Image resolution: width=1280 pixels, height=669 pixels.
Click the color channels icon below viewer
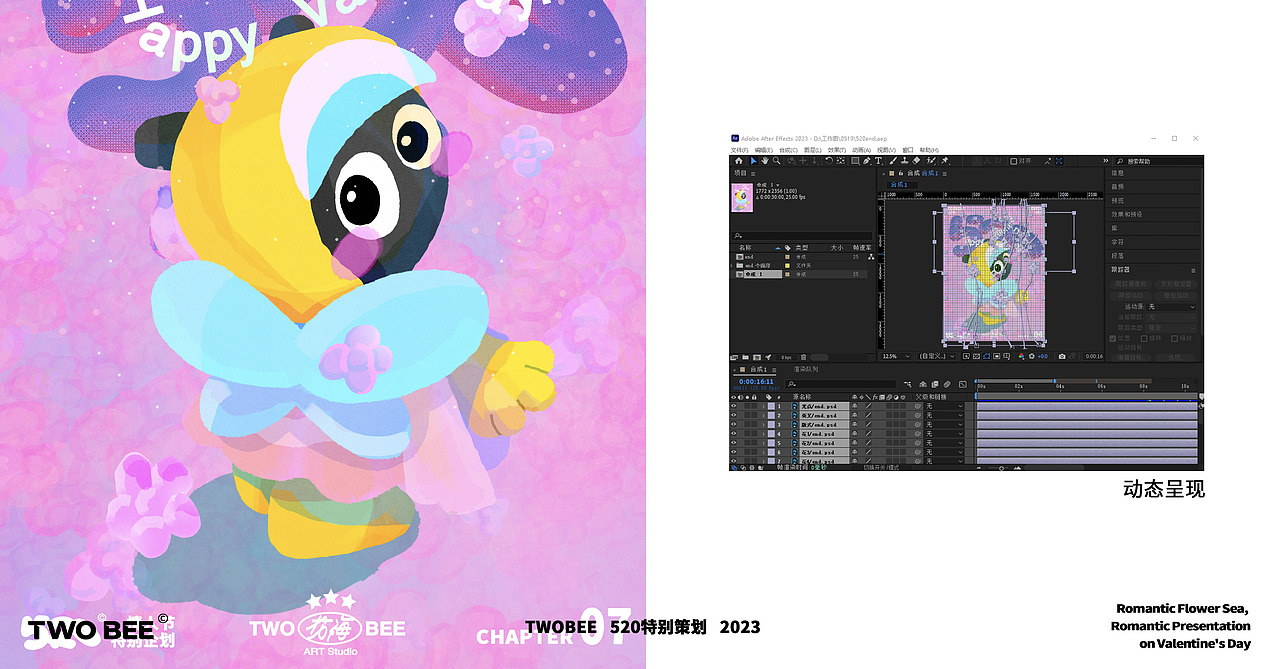[x=1022, y=356]
